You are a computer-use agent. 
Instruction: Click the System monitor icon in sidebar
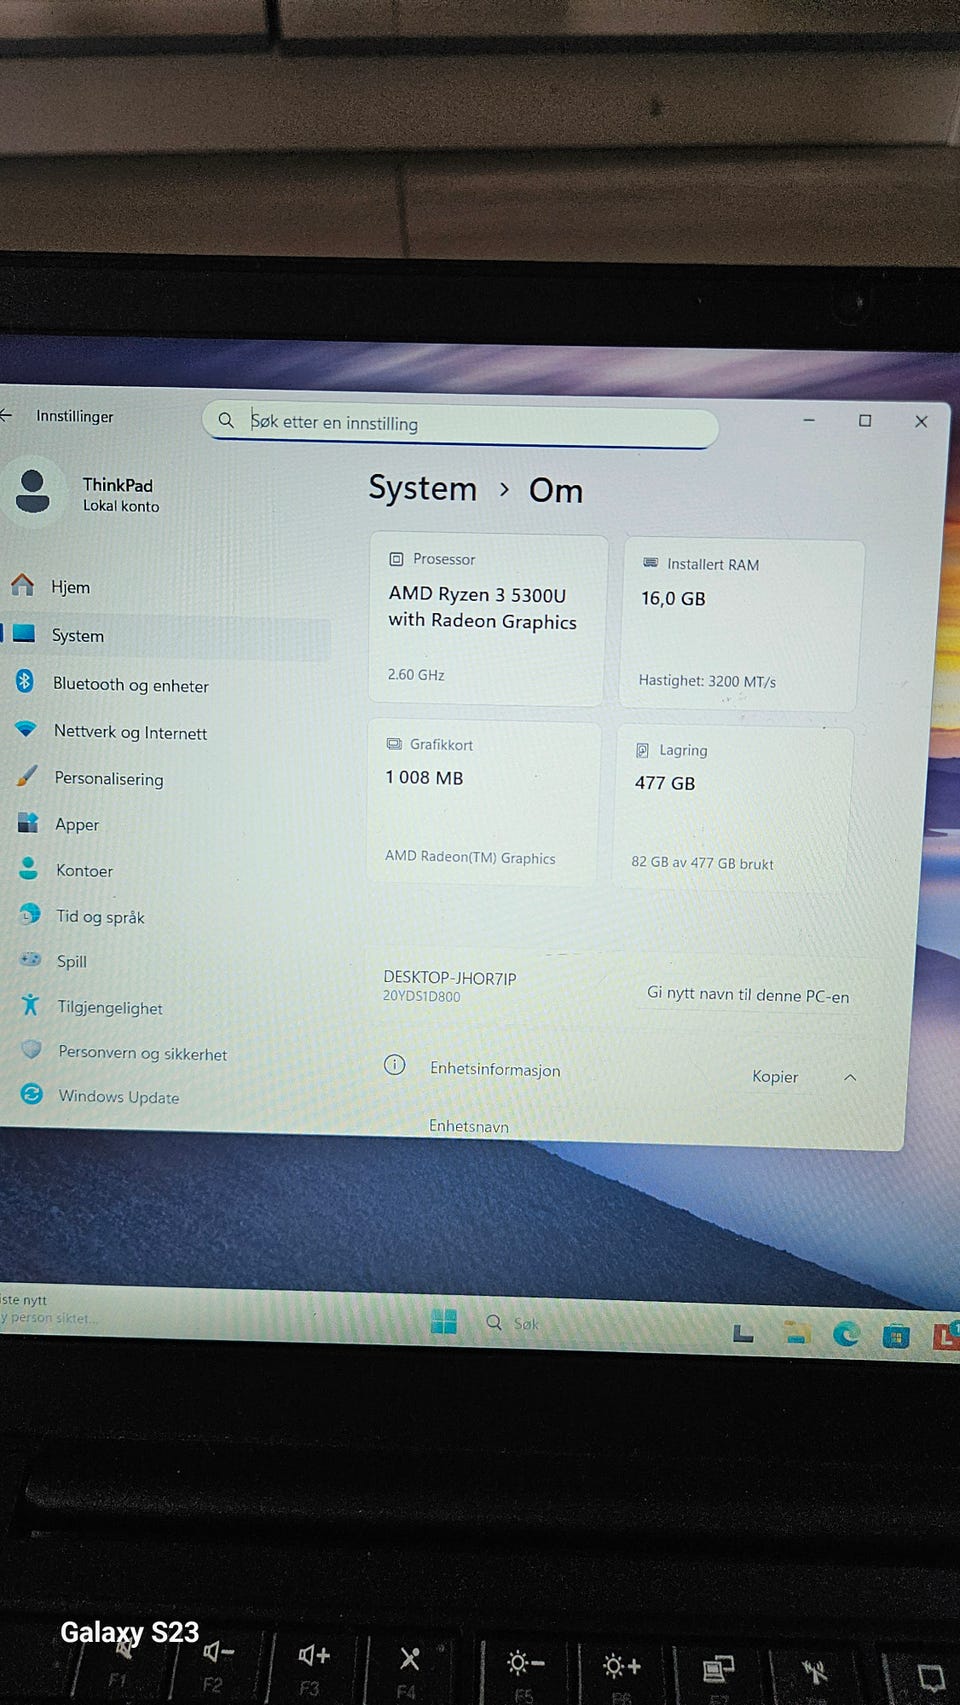[24, 633]
